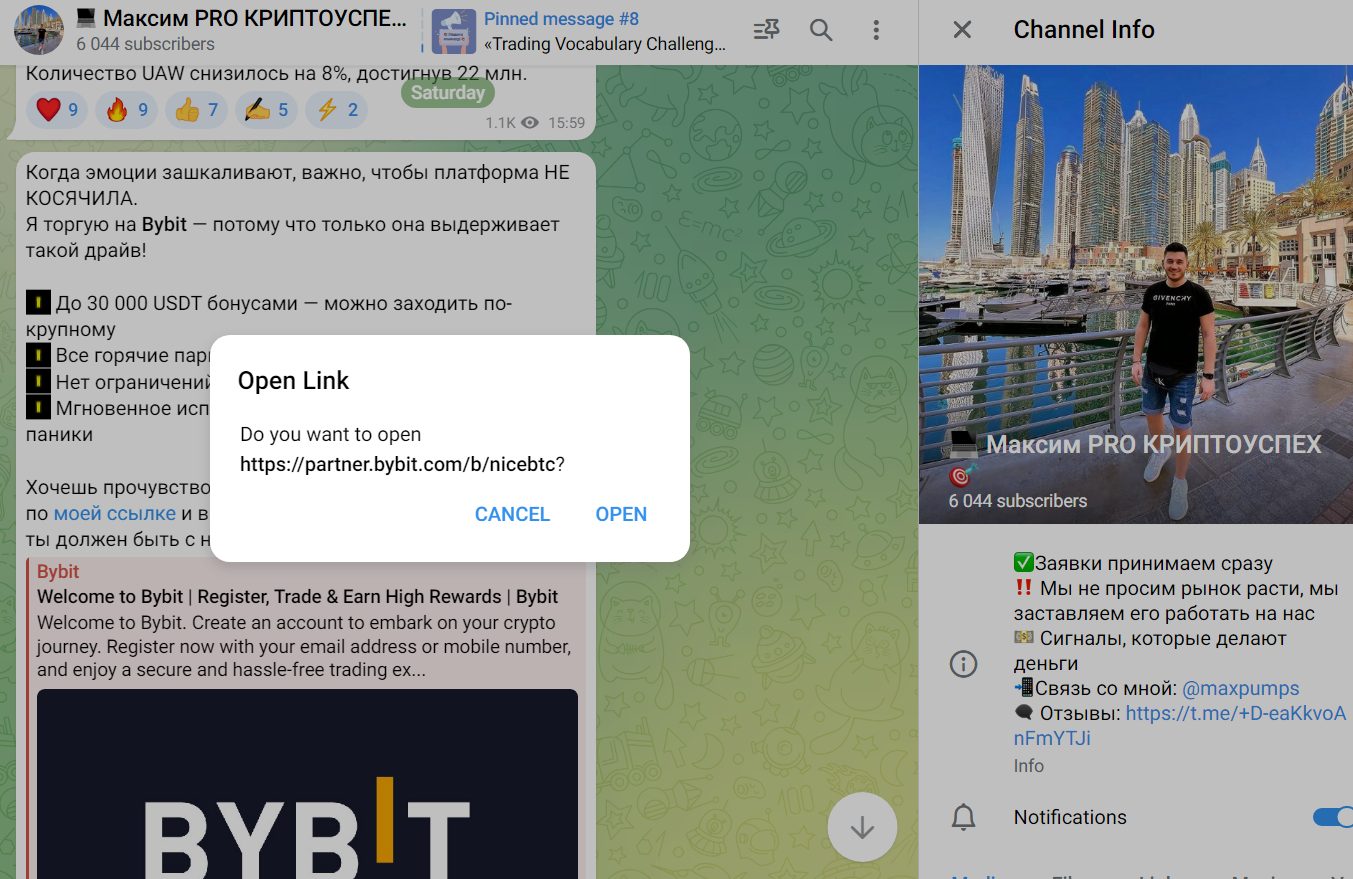The width and height of the screenshot is (1353, 879).
Task: Add the fire reaction with count 9
Action: point(127,110)
